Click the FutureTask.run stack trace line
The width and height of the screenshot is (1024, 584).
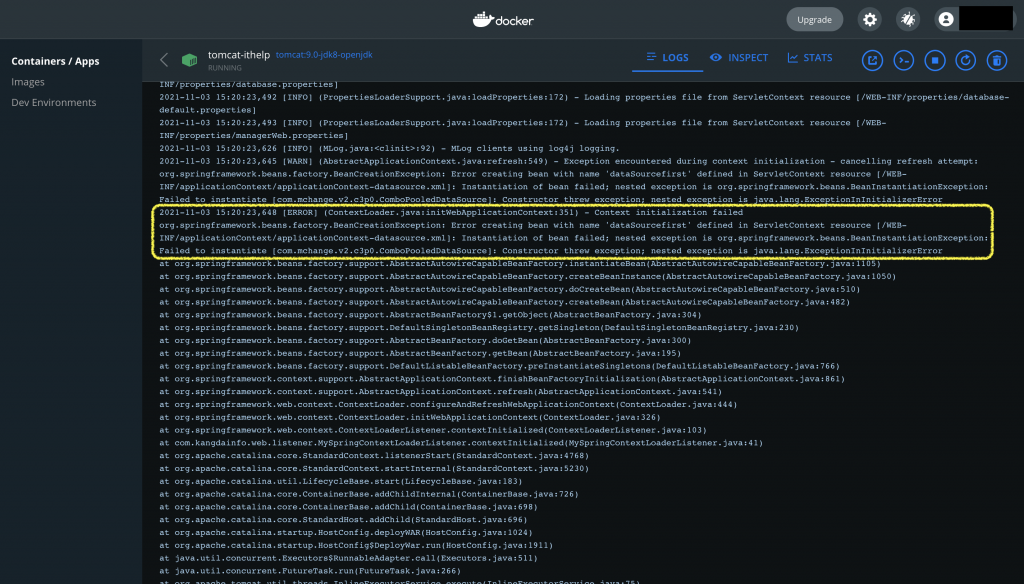coord(310,571)
